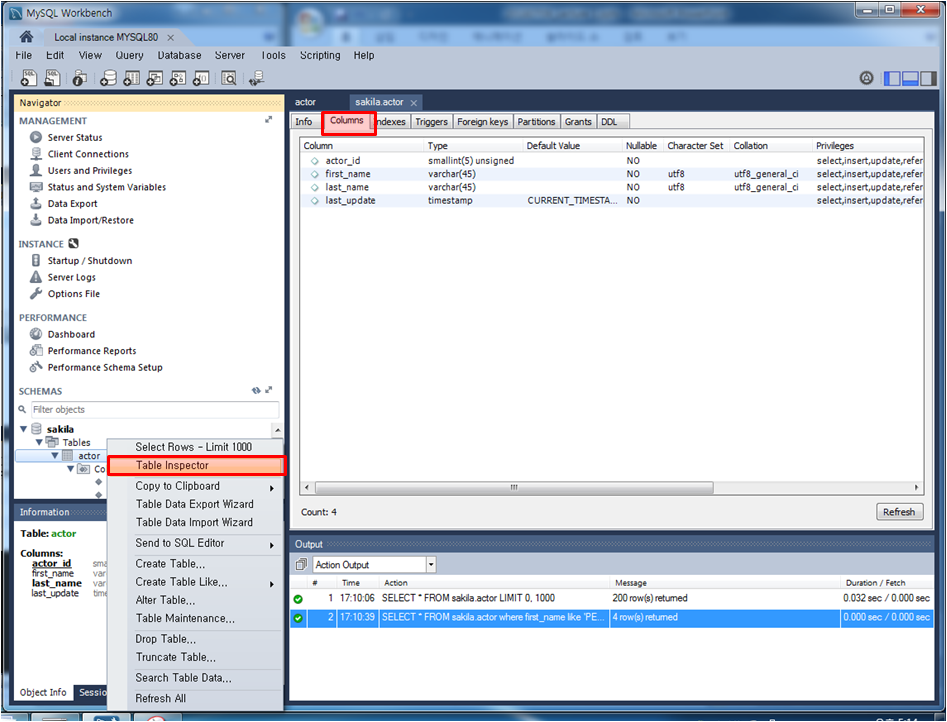The height and width of the screenshot is (722, 947).
Task: Open the Database menu
Action: pos(179,55)
